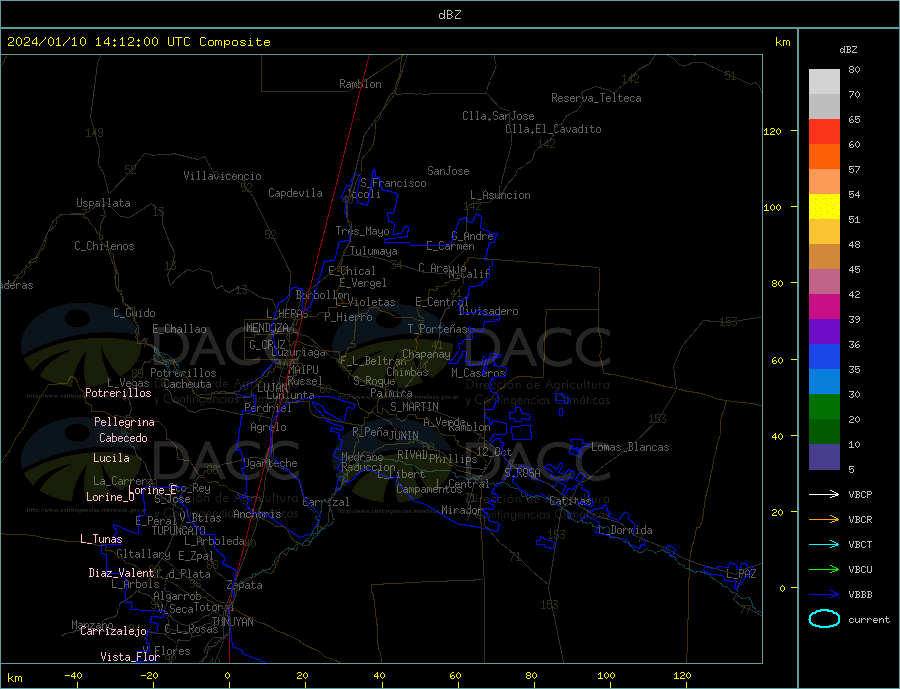
Task: Click the 120 km mark on vertical axis
Action: [773, 131]
